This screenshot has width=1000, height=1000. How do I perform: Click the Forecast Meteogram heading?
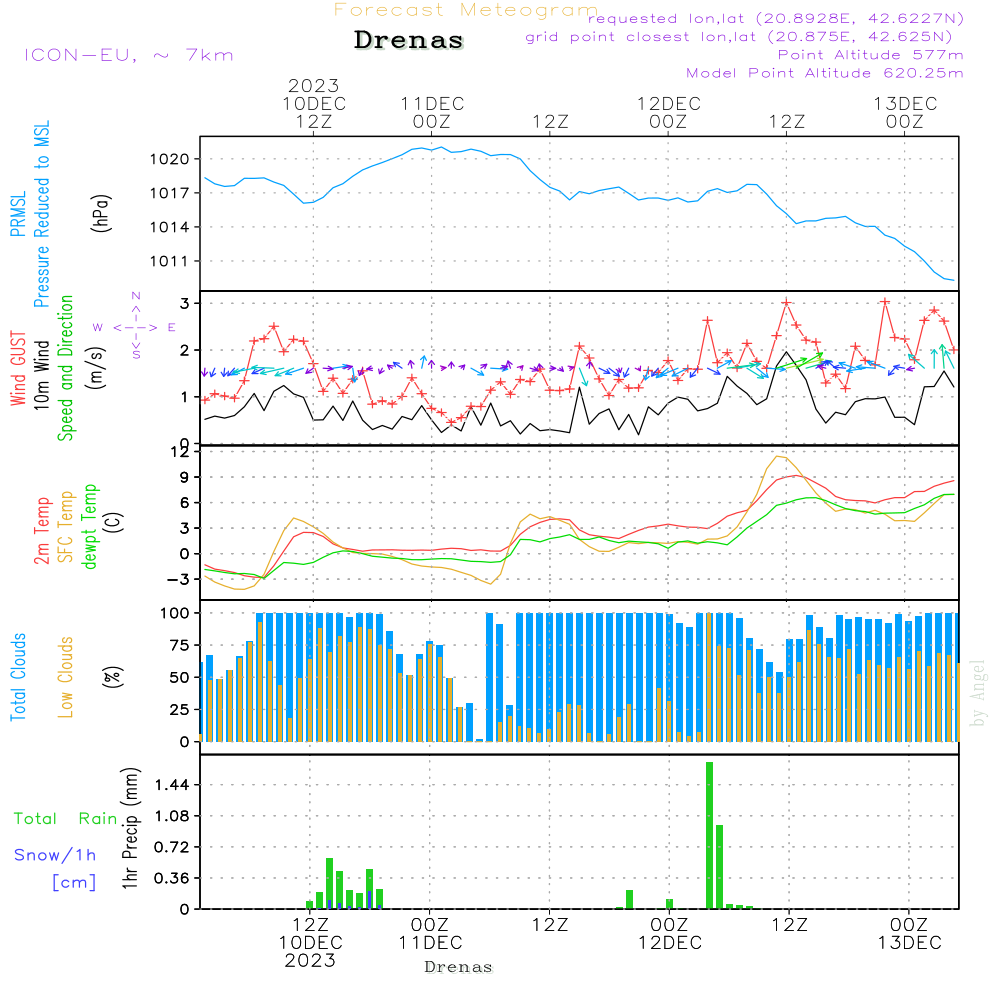pyautogui.click(x=466, y=10)
